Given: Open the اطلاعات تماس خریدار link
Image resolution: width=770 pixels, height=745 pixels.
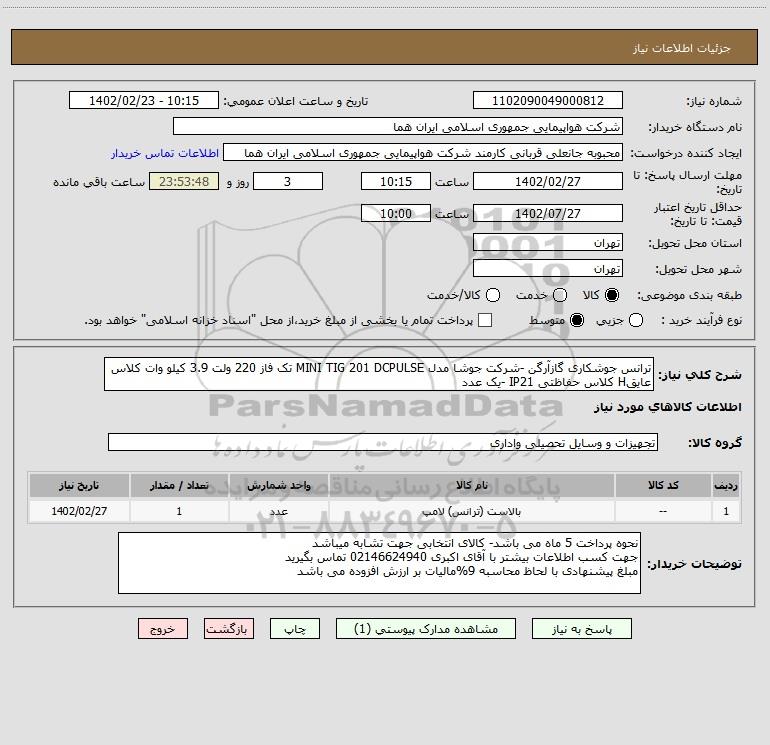Looking at the screenshot, I should [165, 153].
